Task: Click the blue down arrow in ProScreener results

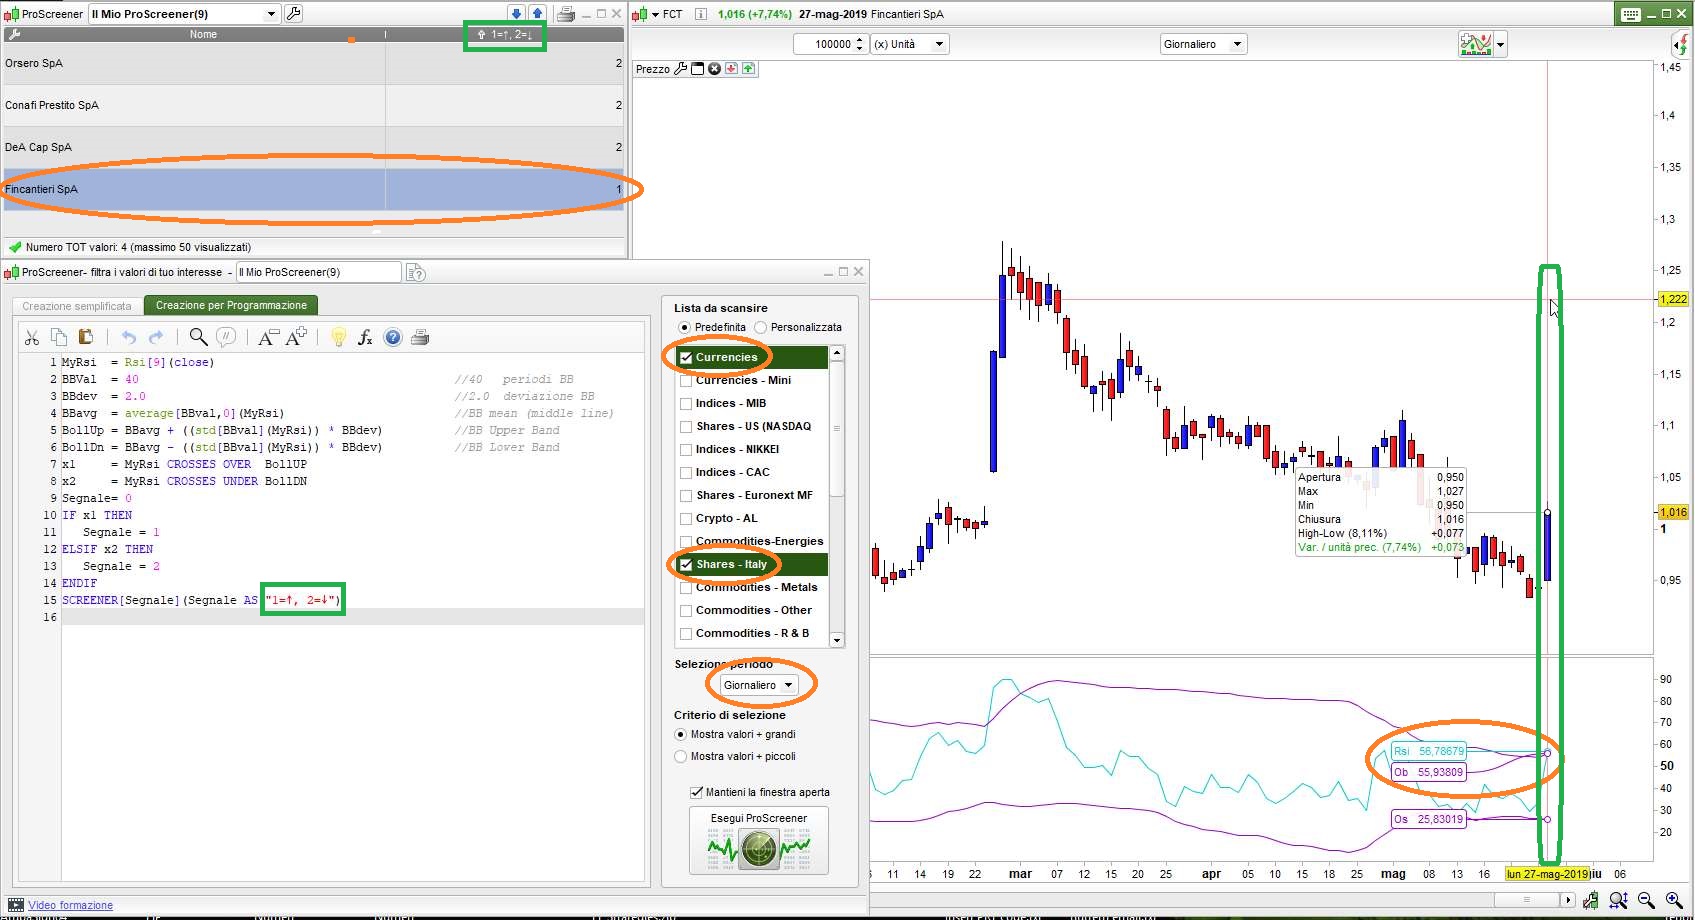Action: coord(516,14)
